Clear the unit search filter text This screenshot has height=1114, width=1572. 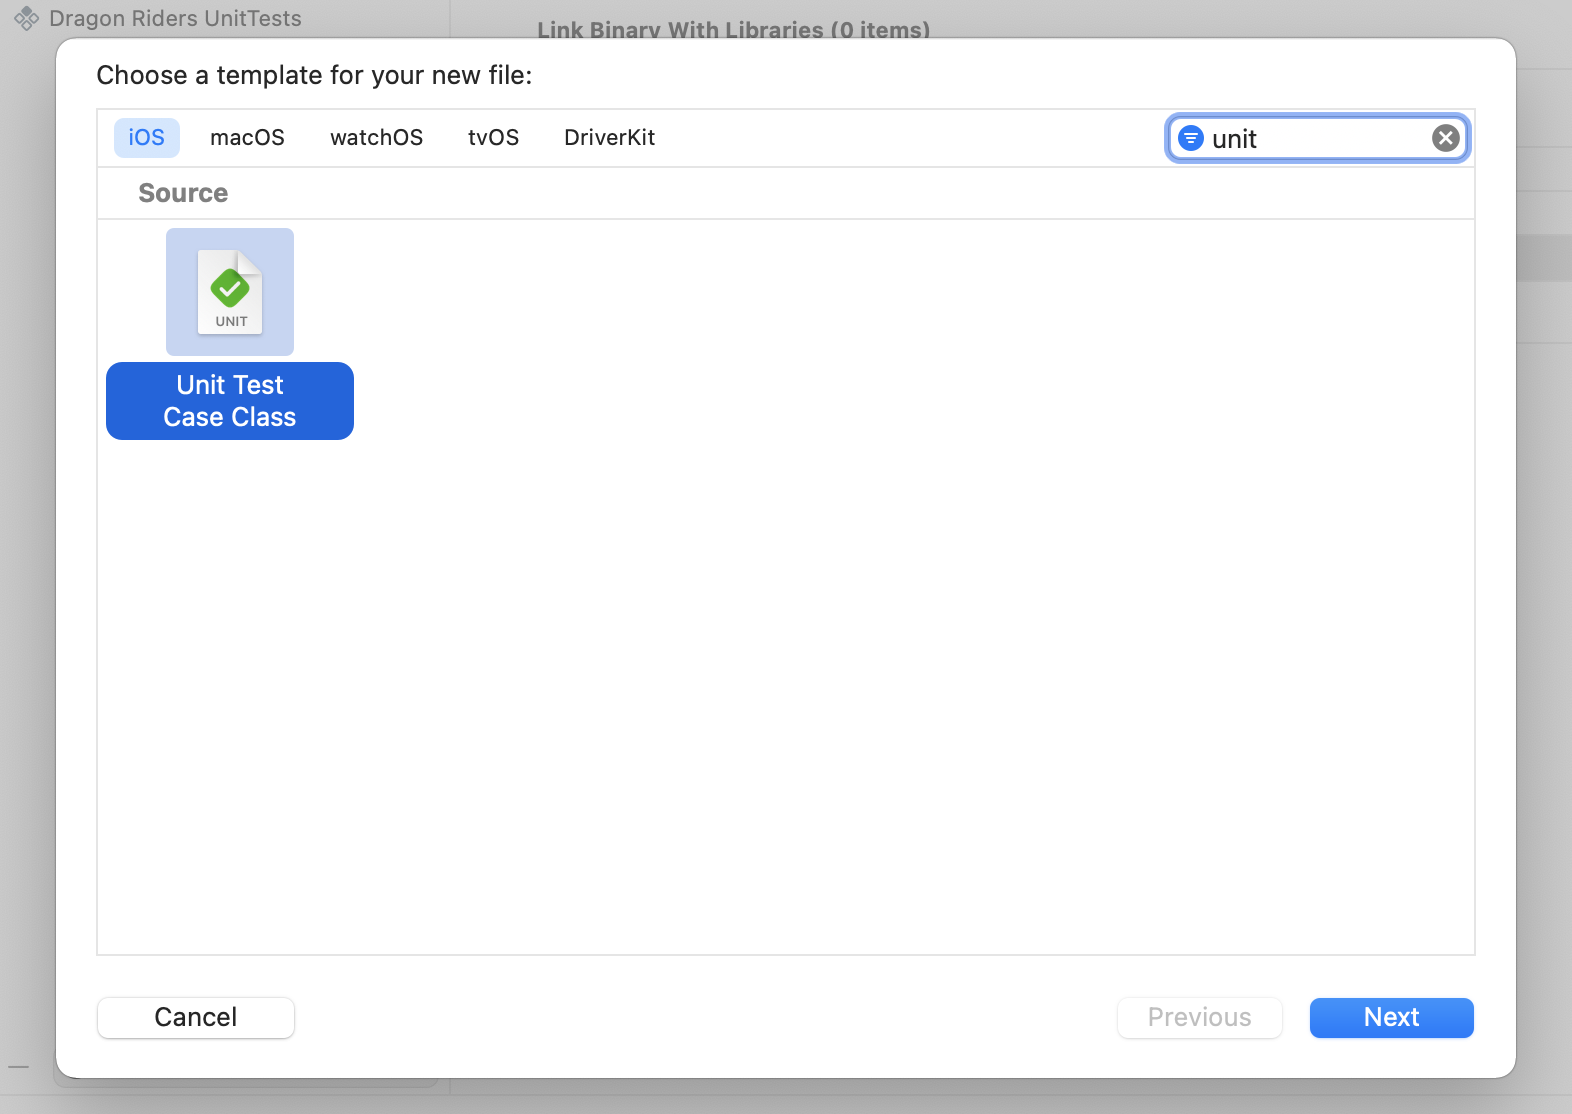(1445, 138)
